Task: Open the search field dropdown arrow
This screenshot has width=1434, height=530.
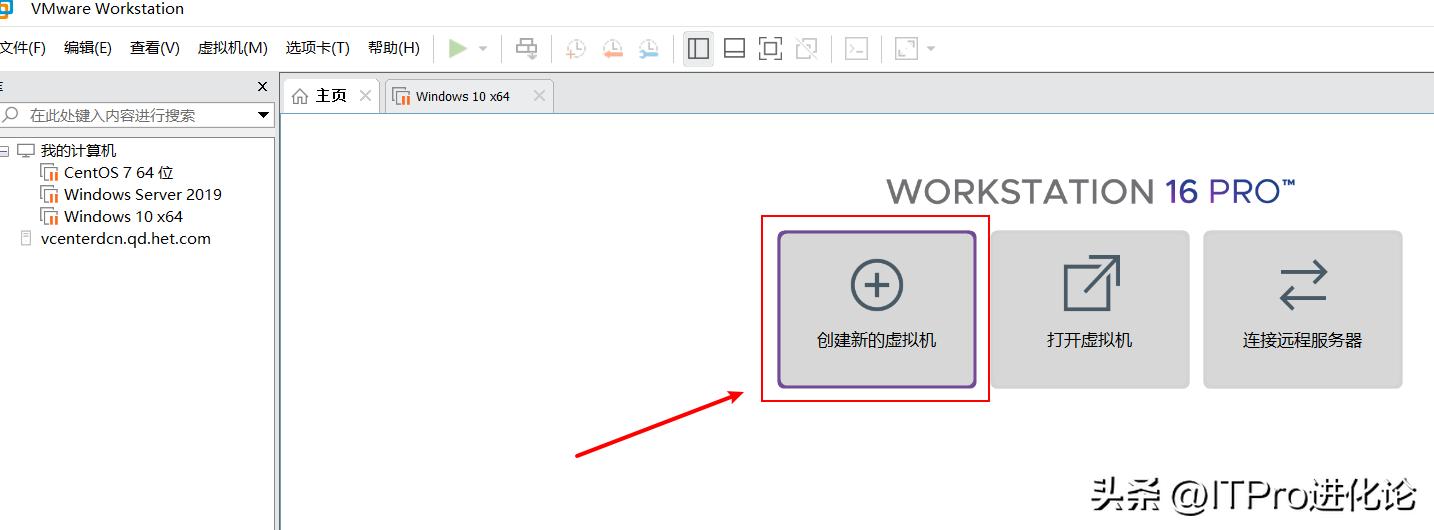Action: 264,115
